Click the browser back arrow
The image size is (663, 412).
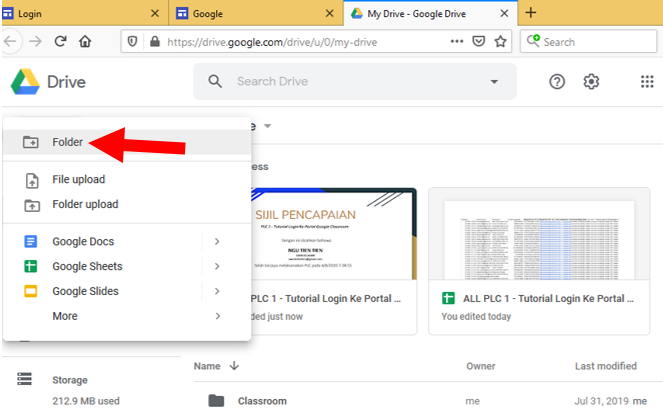coord(10,41)
